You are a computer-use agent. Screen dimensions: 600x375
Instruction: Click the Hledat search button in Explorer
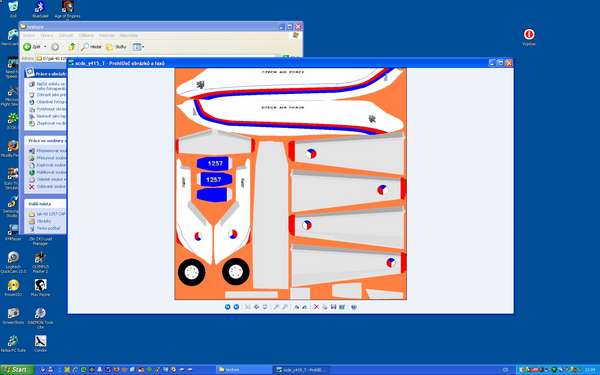pos(91,47)
